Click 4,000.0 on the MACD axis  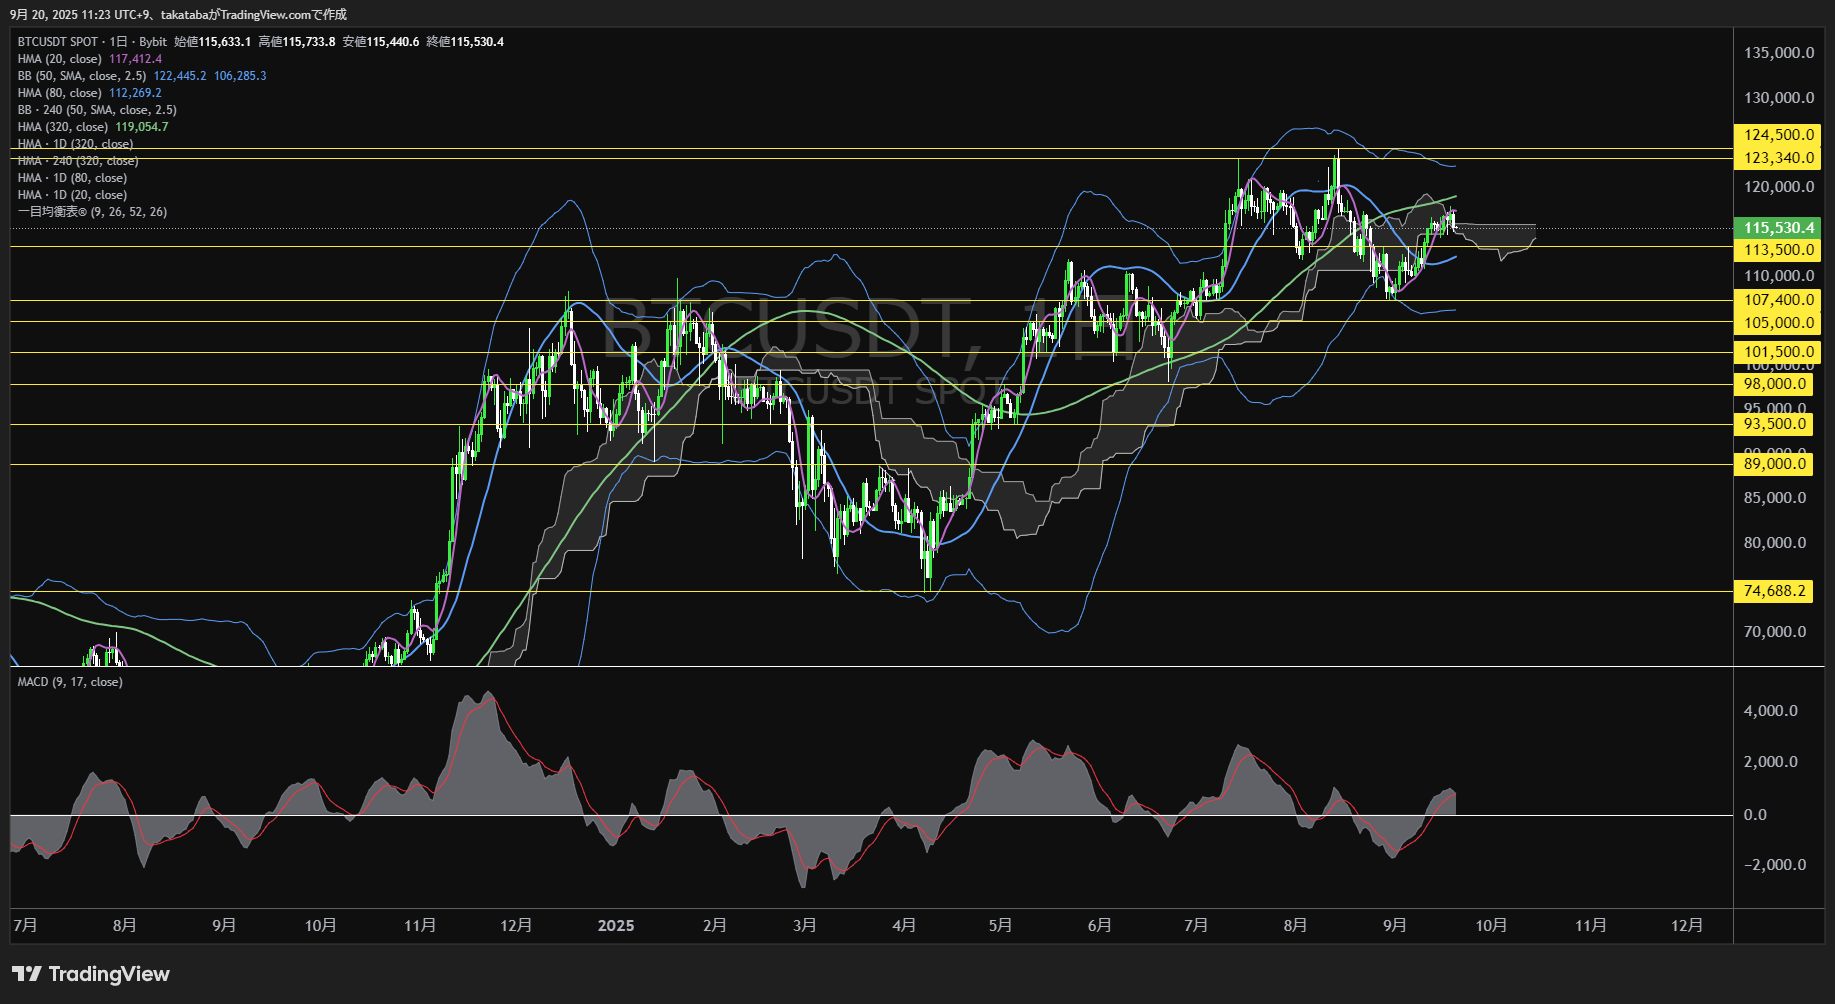[1771, 711]
